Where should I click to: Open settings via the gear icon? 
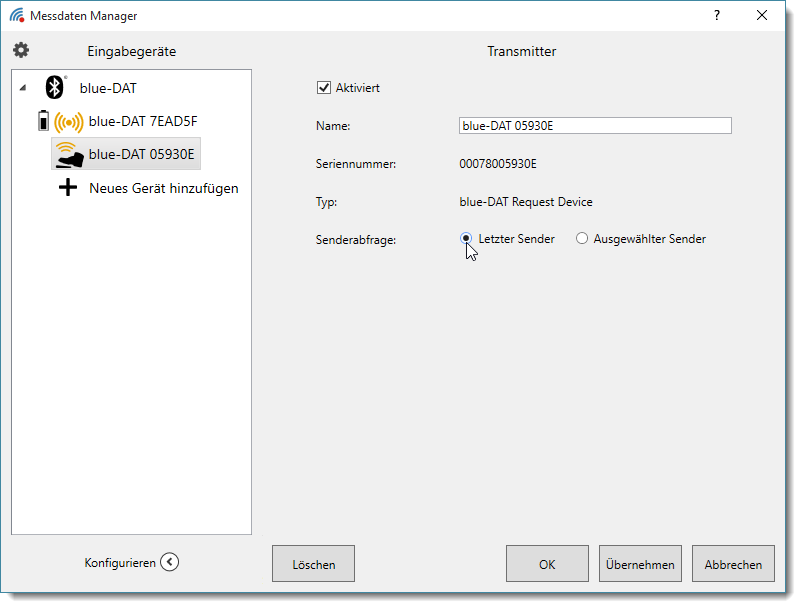point(21,51)
